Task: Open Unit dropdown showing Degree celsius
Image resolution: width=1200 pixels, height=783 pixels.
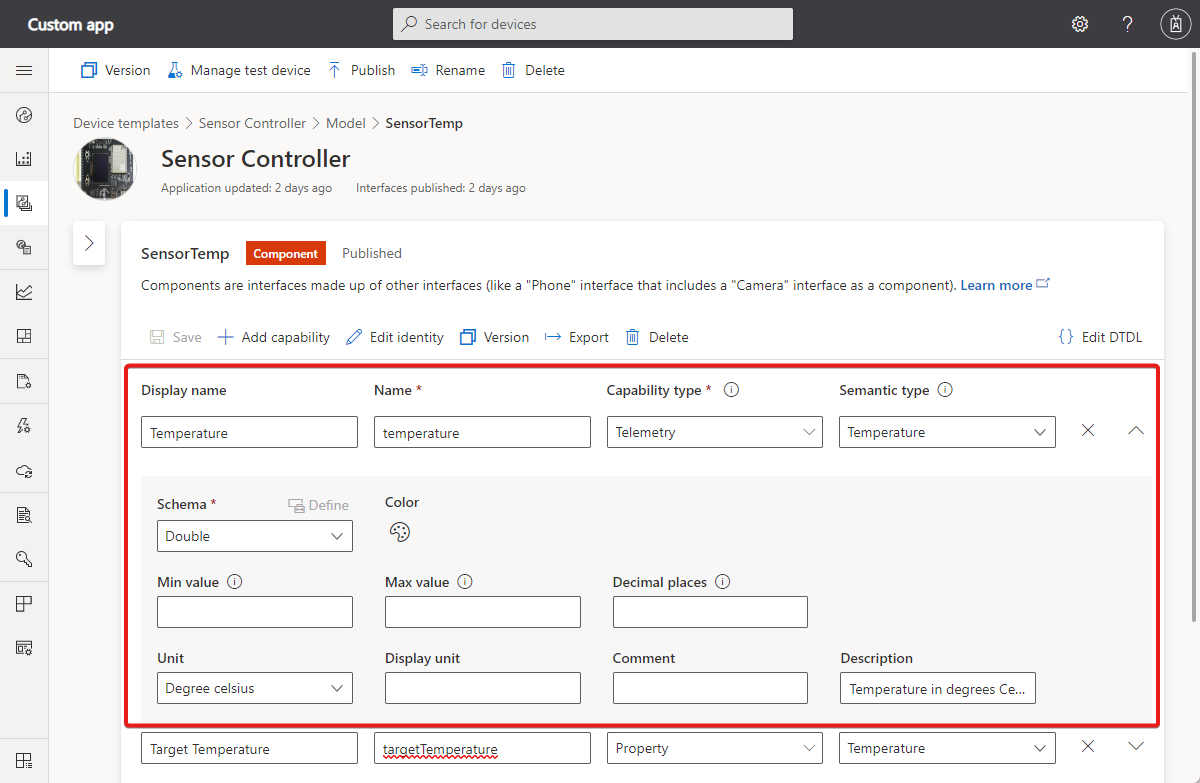Action: [255, 688]
